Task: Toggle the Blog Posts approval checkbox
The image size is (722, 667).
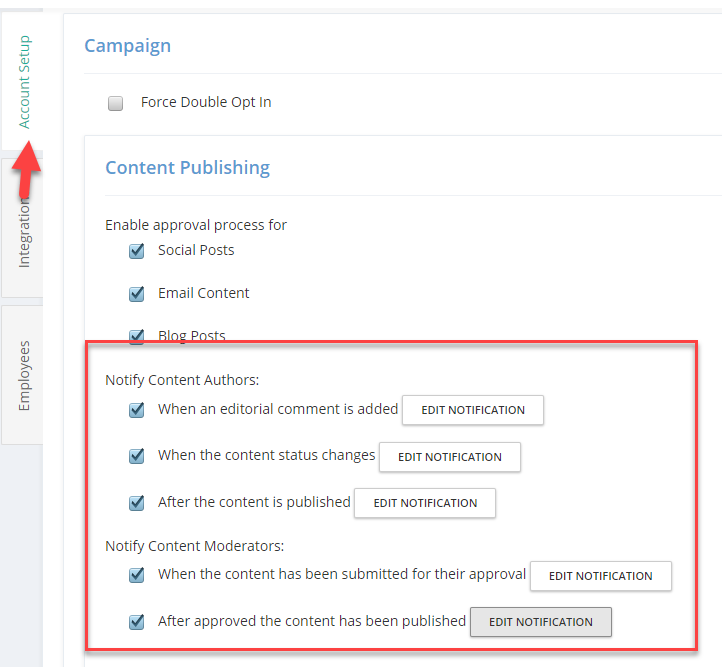Action: point(136,336)
